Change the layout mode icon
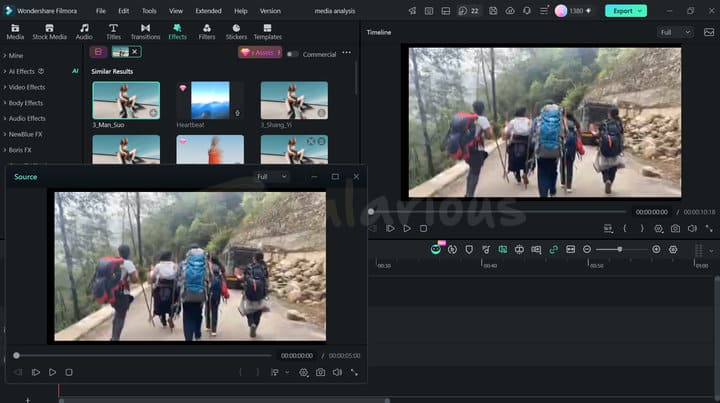The height and width of the screenshot is (403, 720). point(445,11)
